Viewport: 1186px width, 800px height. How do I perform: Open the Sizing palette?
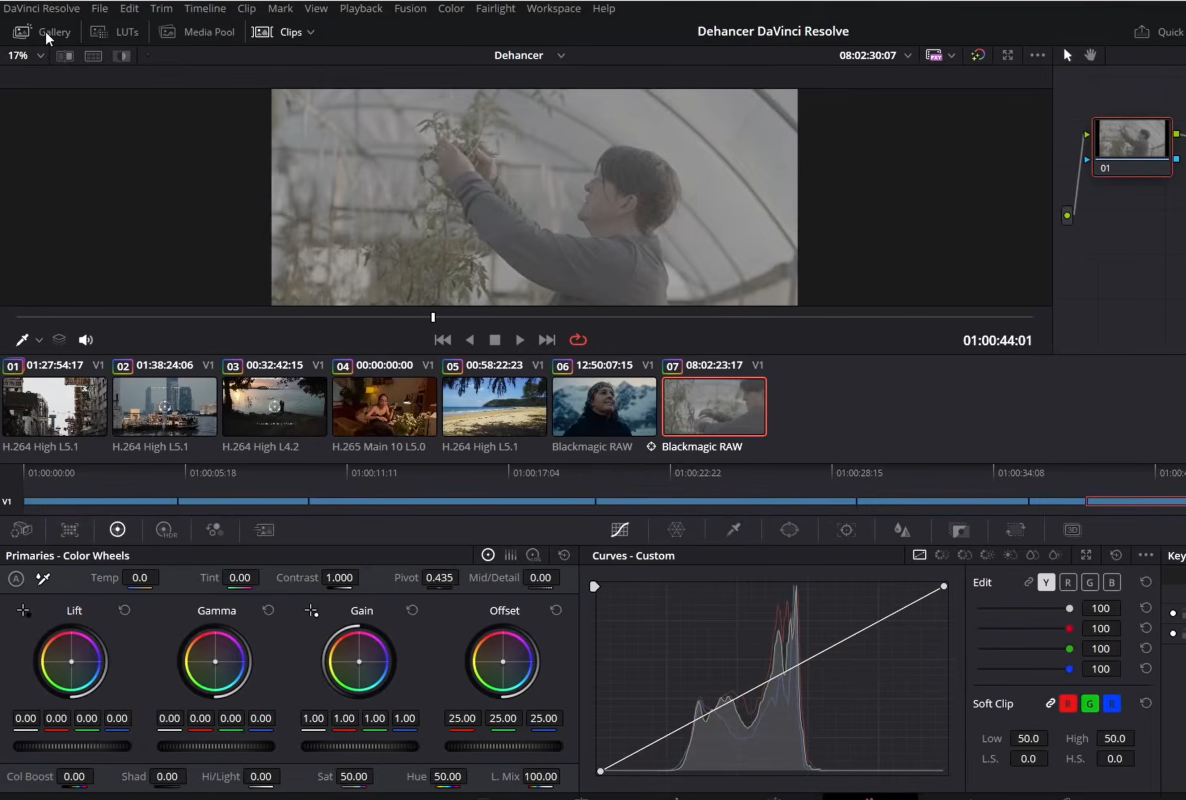(1015, 530)
